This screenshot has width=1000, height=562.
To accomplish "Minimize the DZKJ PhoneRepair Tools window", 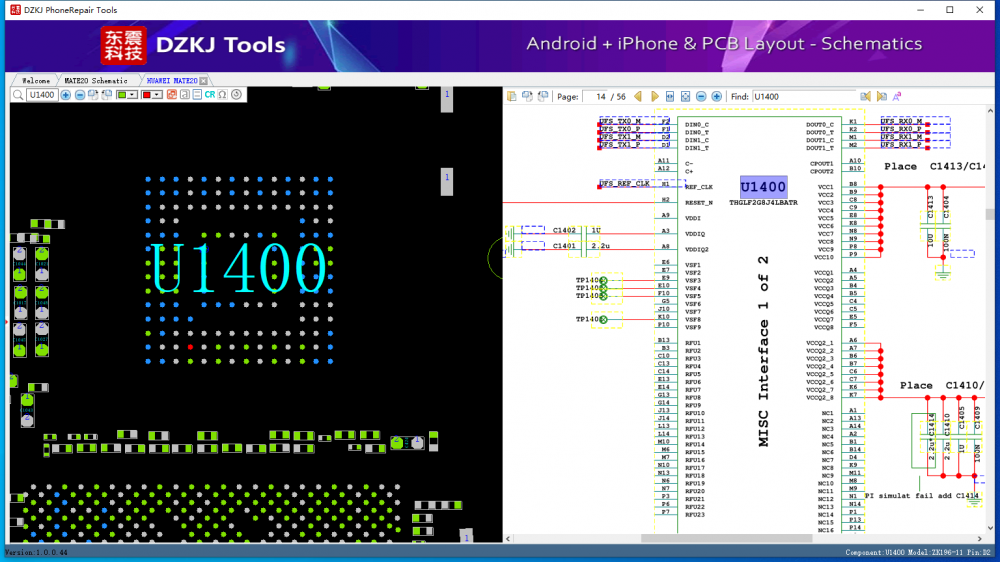I will [x=920, y=10].
